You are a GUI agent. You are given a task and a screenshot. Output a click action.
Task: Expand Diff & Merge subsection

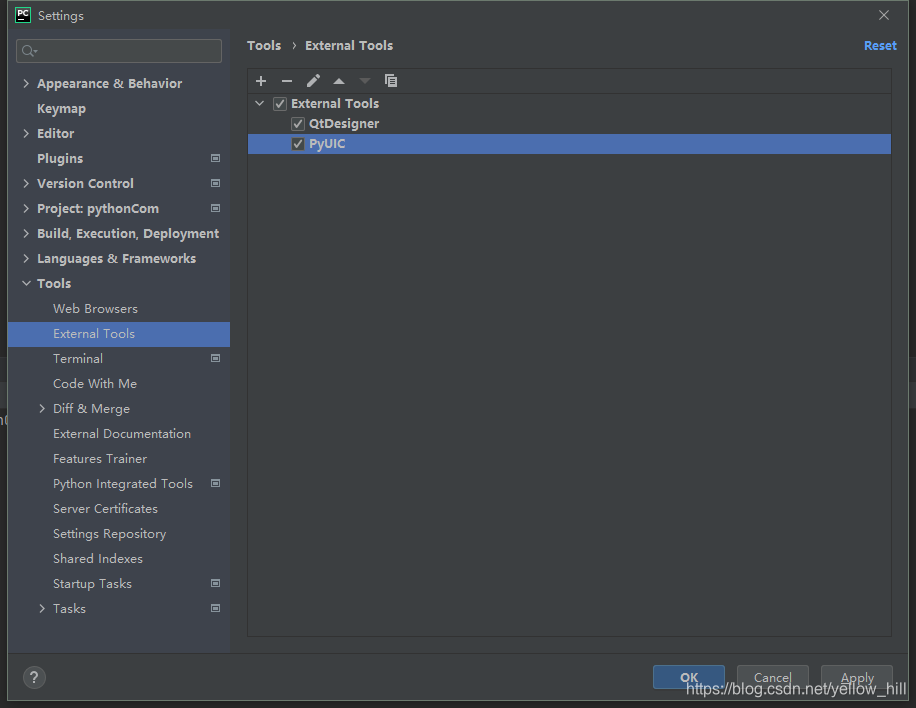(41, 409)
